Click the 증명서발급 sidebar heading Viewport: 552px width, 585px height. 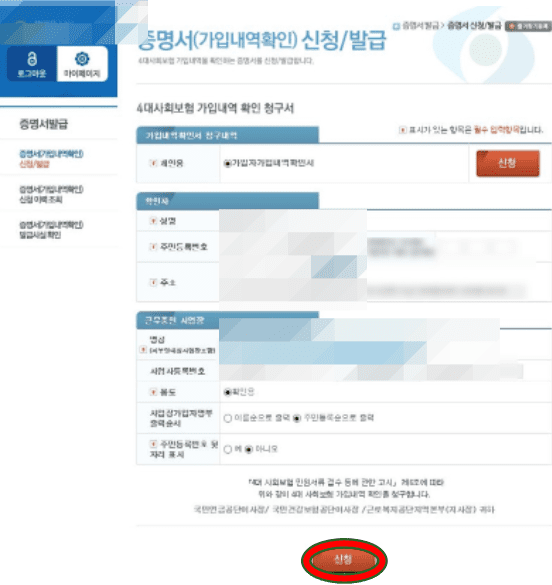[x=44, y=123]
